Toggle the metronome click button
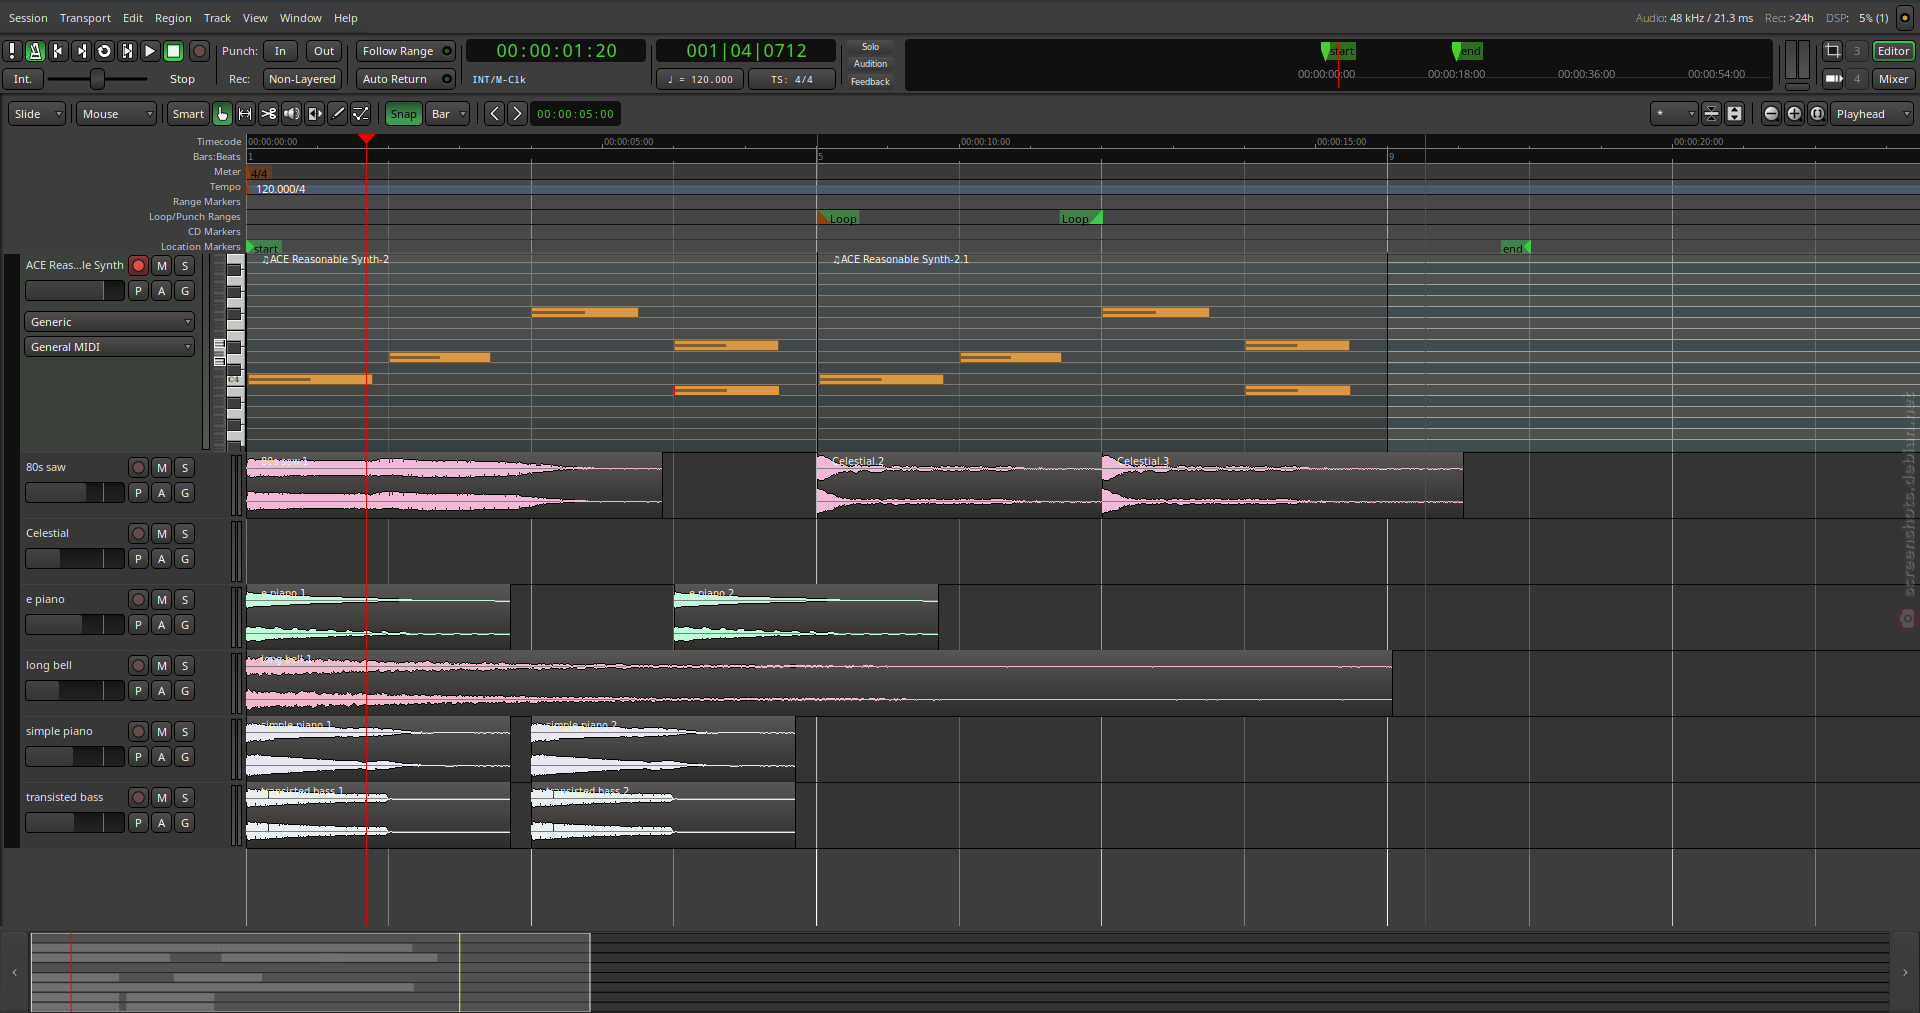This screenshot has width=1920, height=1013. pyautogui.click(x=35, y=51)
